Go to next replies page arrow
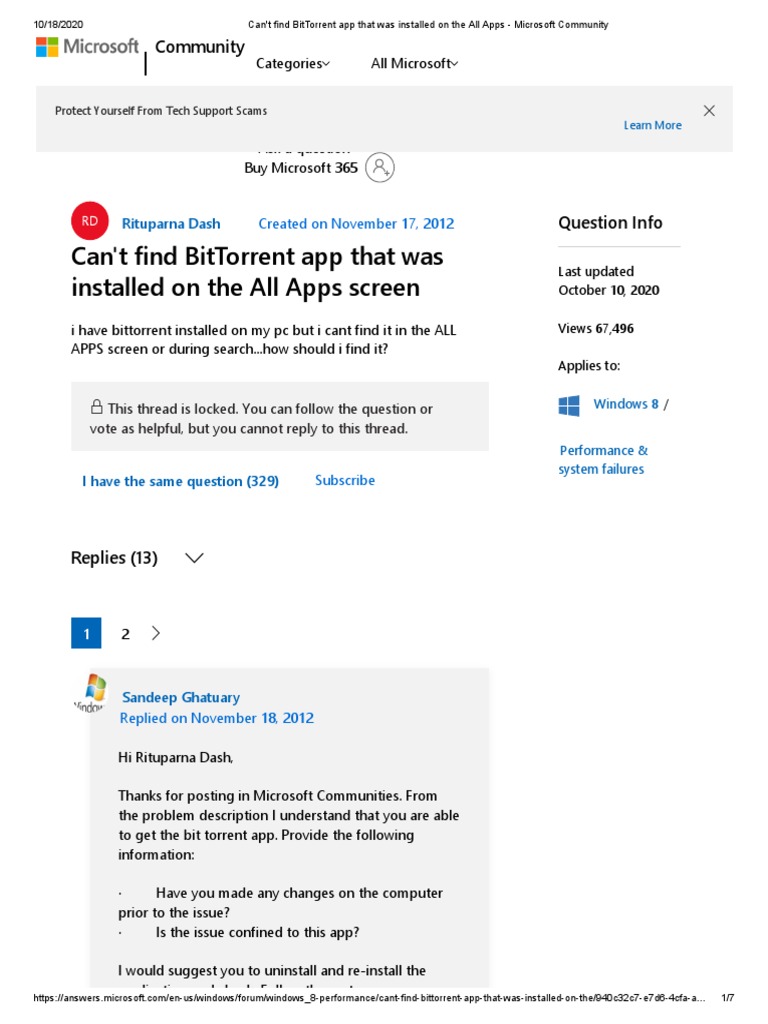Screen dimensions: 768x1024 (x=156, y=633)
